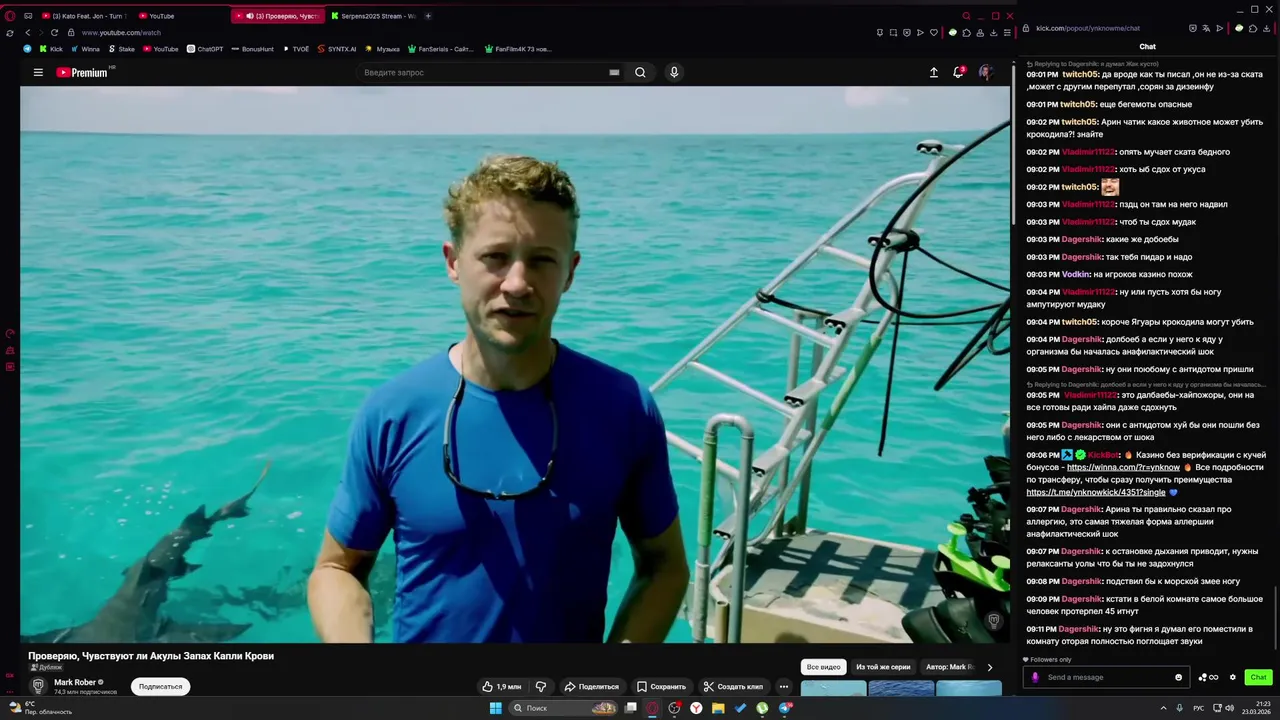Open the on-screen keyboard in search box
Viewport: 1280px width, 720px height.
[614, 72]
